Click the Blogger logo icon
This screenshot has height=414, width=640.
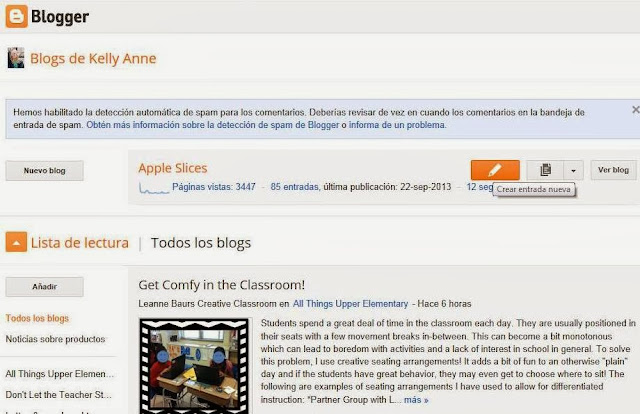coord(17,16)
